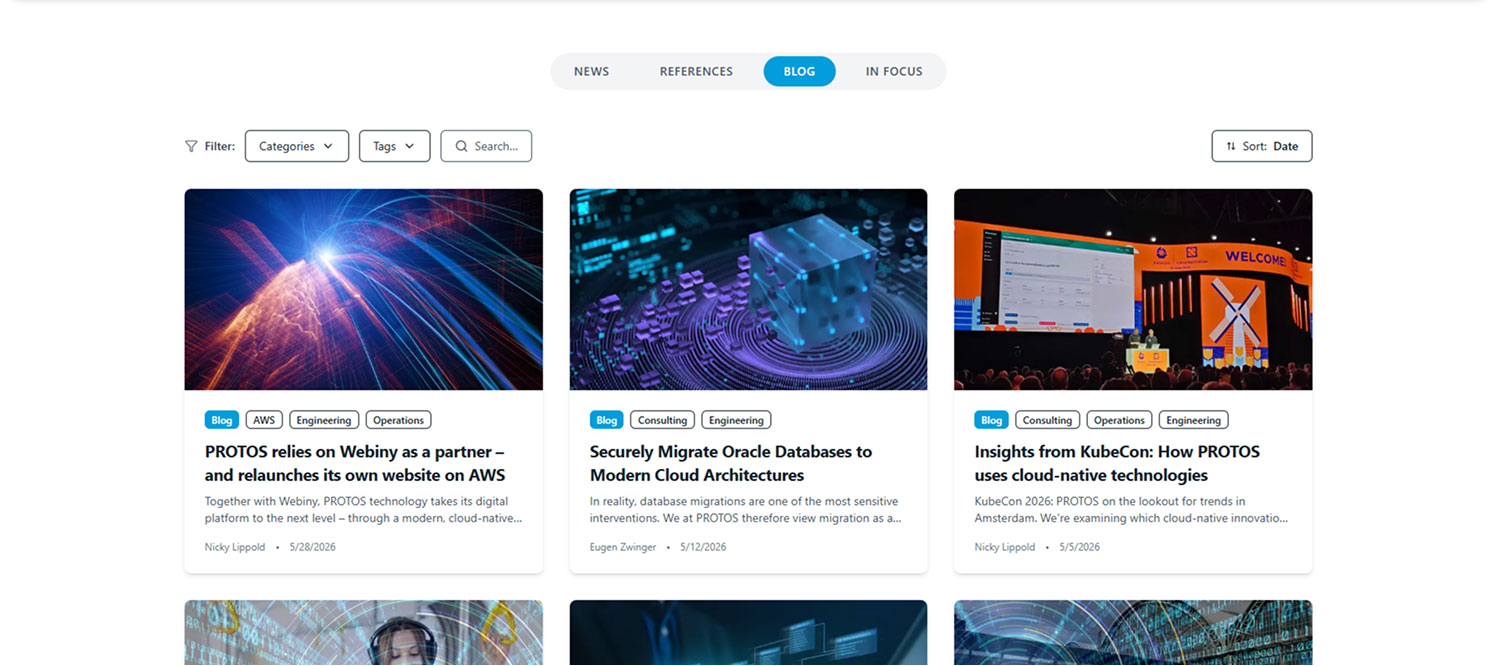Select the Blog tab
This screenshot has width=1499, height=666.
tap(799, 71)
